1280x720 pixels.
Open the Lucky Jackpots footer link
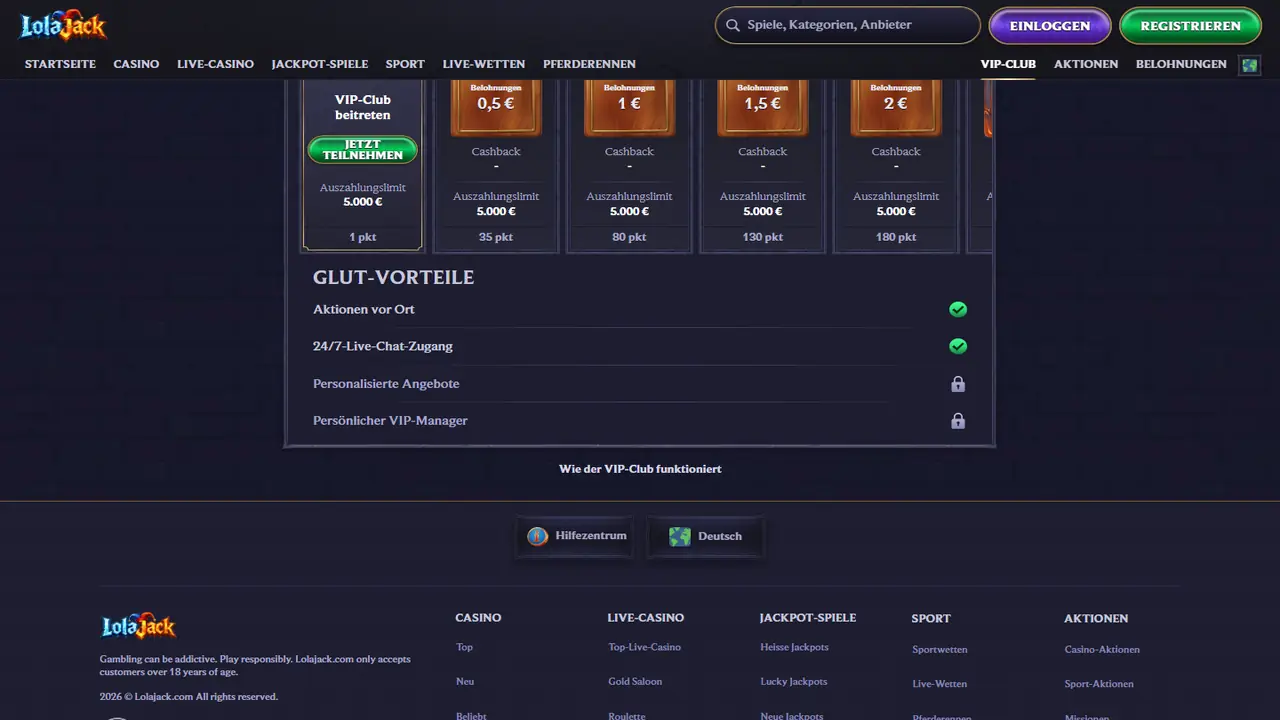(793, 681)
